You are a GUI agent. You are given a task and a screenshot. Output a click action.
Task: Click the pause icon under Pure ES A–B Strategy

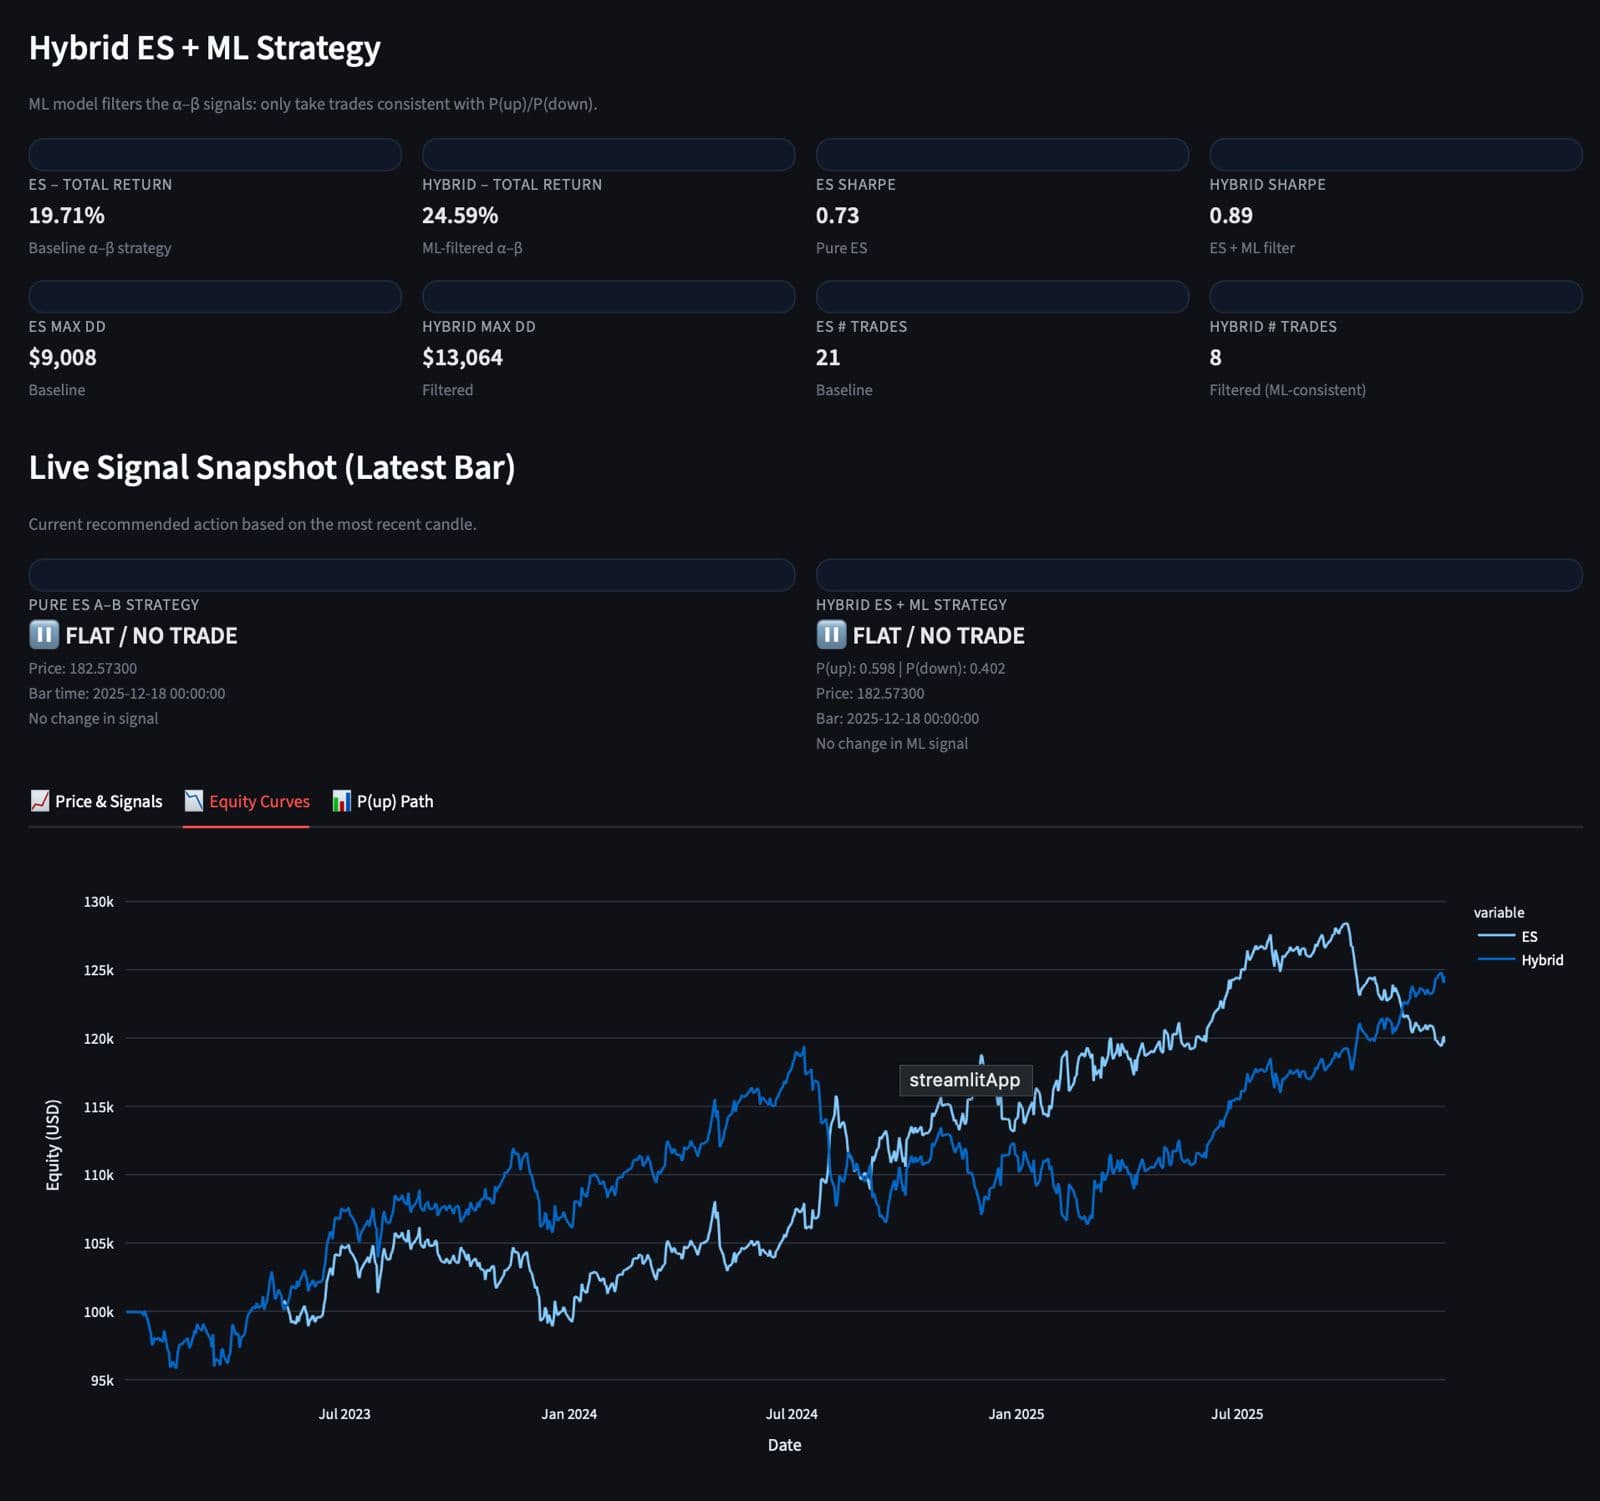click(x=44, y=635)
